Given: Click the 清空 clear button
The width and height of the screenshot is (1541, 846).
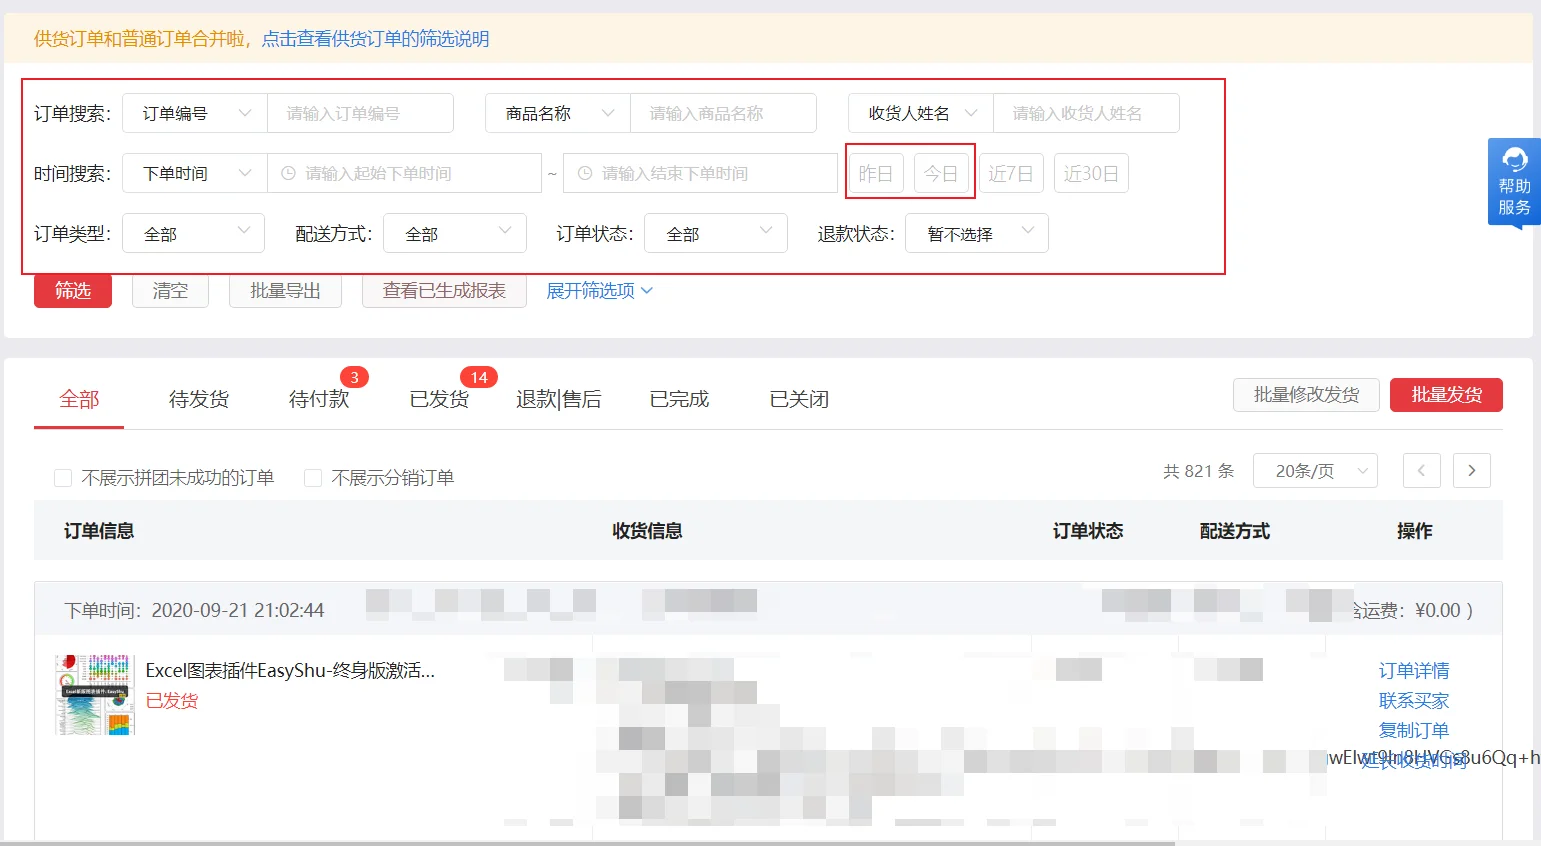Looking at the screenshot, I should (x=170, y=290).
